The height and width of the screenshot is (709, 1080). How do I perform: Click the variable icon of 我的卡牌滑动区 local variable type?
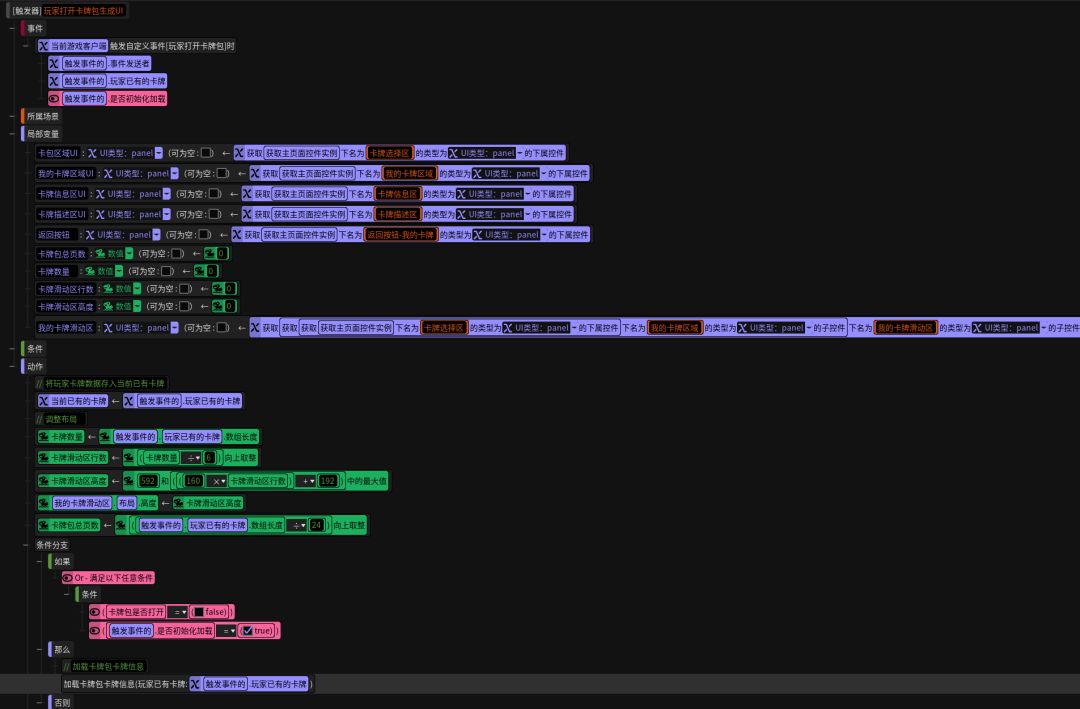tap(108, 328)
